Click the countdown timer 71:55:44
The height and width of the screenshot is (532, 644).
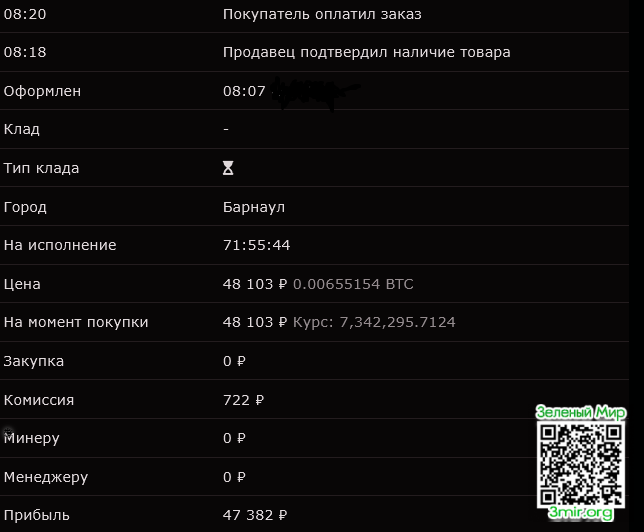[256, 245]
